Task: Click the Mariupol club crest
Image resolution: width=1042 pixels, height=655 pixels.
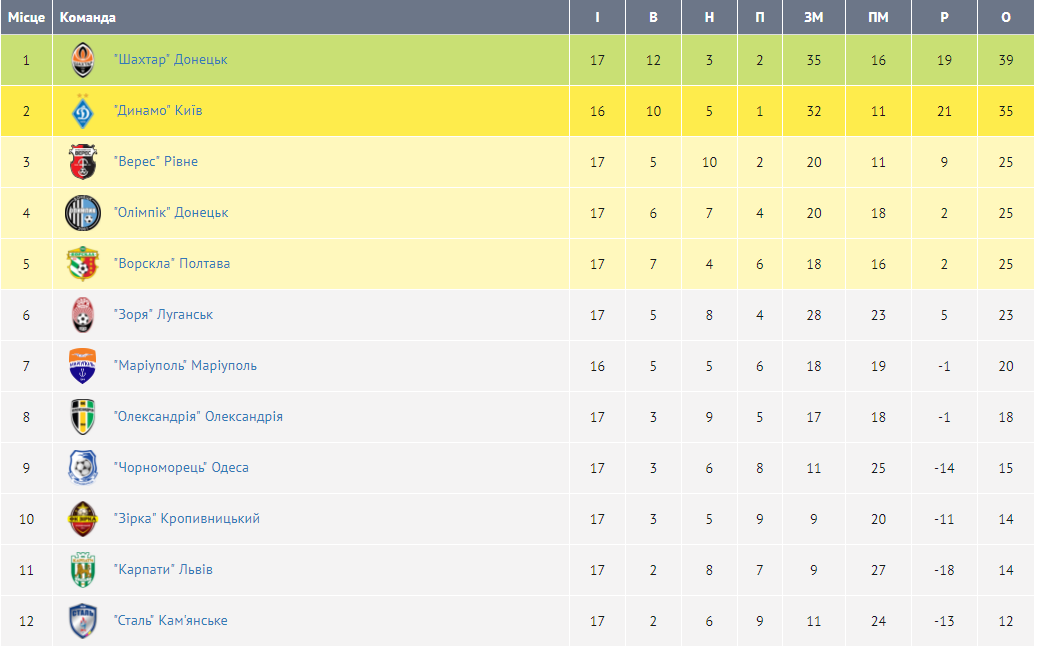Action: (83, 366)
